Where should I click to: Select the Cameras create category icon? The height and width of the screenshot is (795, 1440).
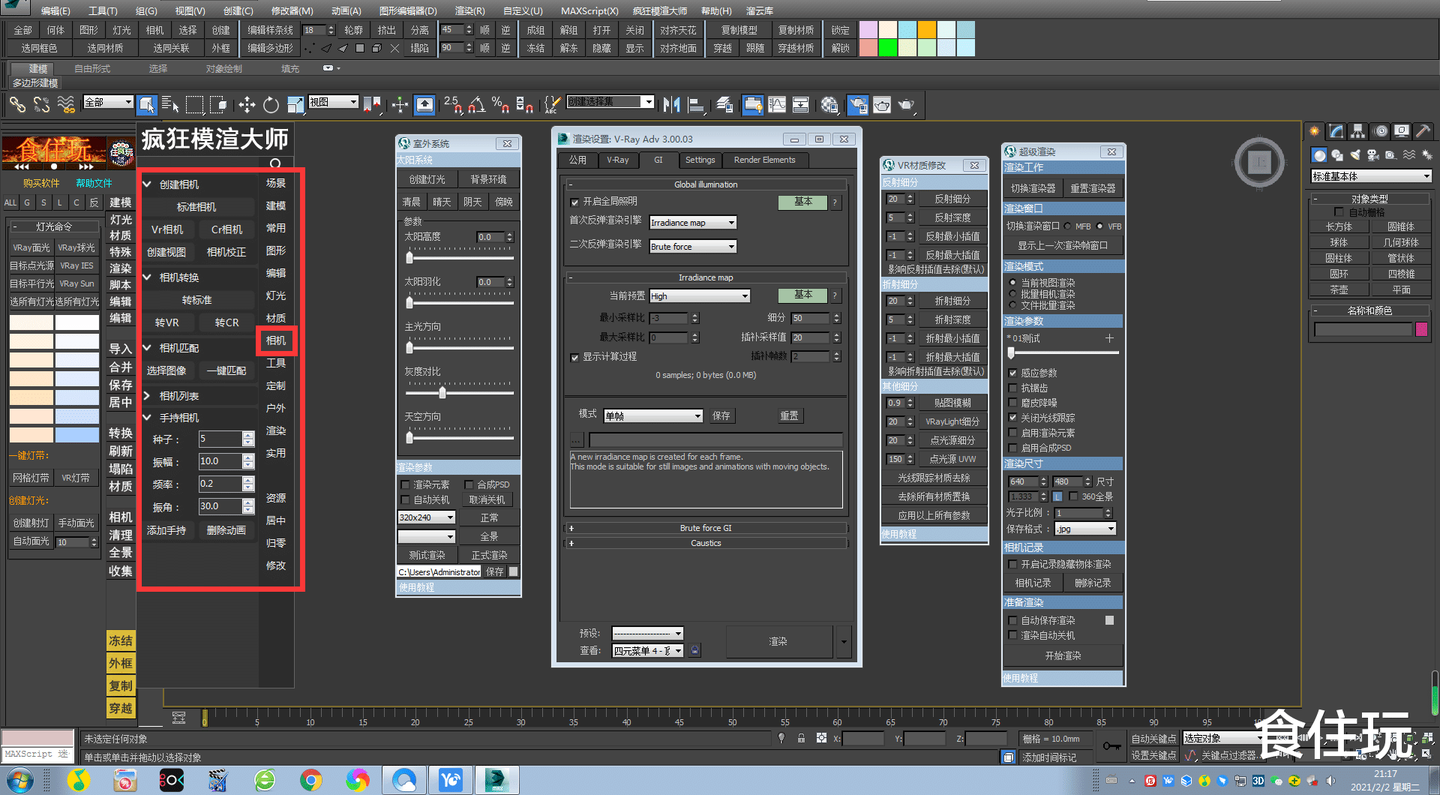click(1373, 155)
